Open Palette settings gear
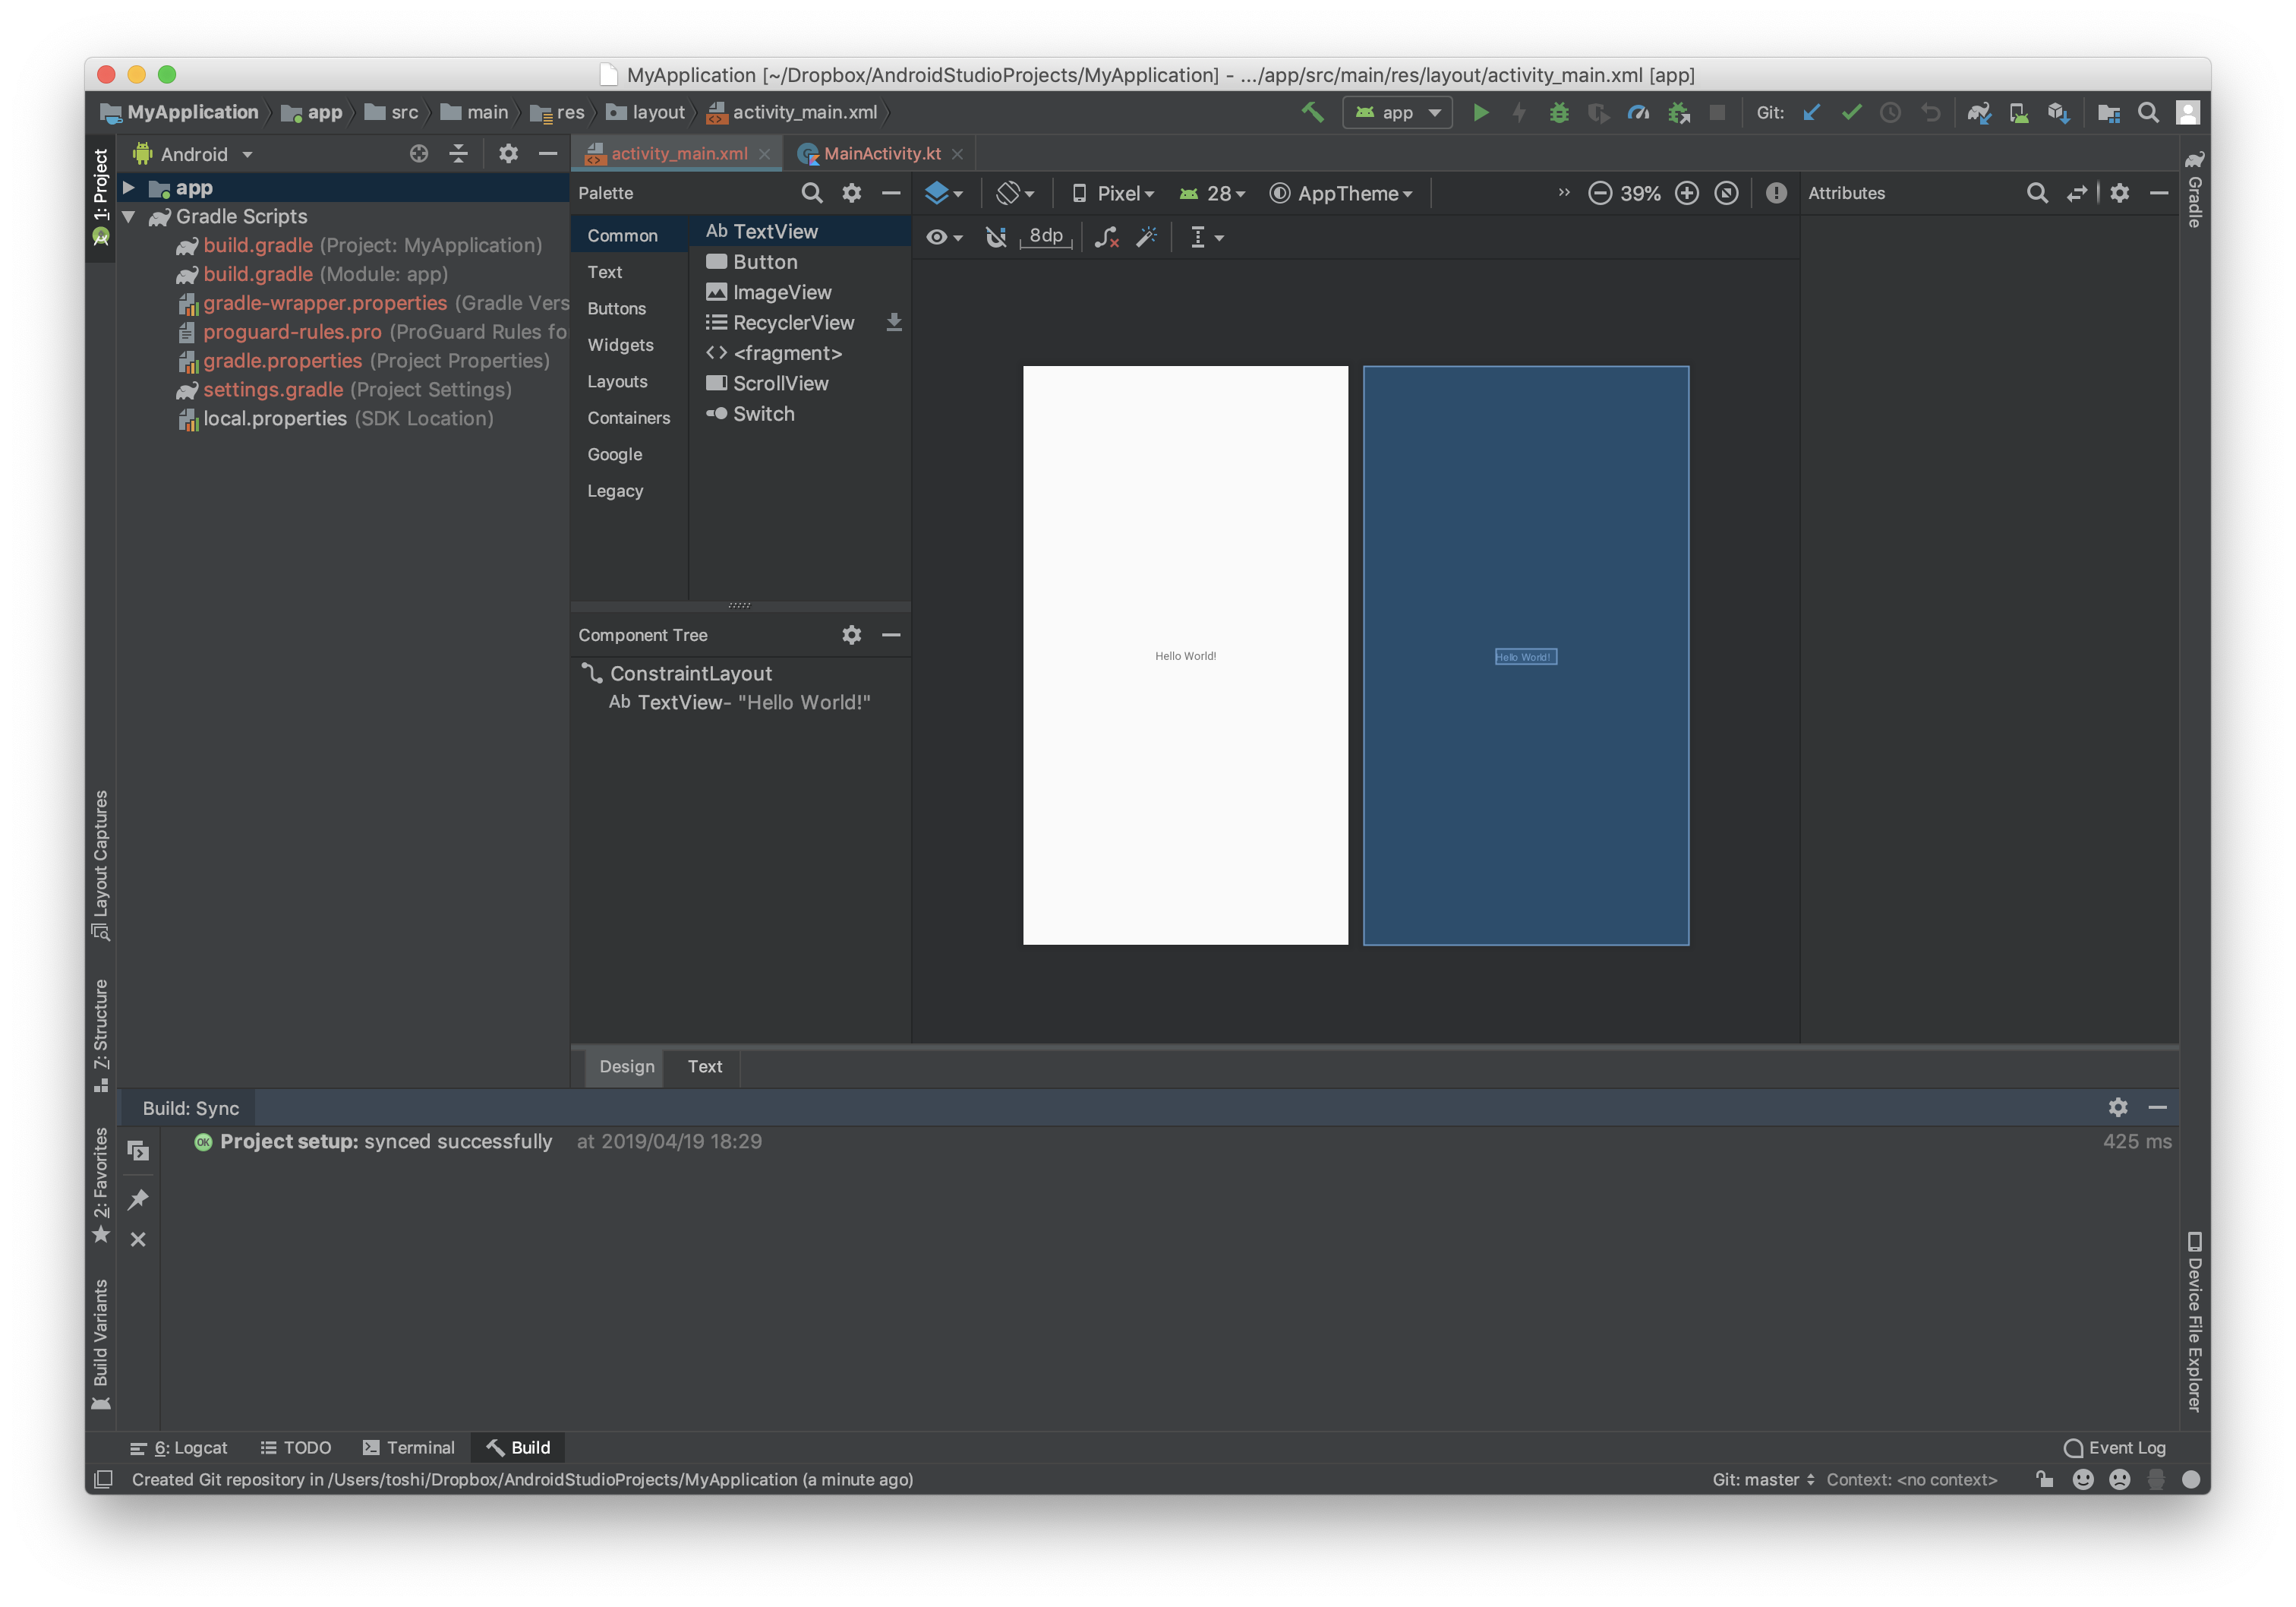The image size is (2296, 1607). pos(851,193)
